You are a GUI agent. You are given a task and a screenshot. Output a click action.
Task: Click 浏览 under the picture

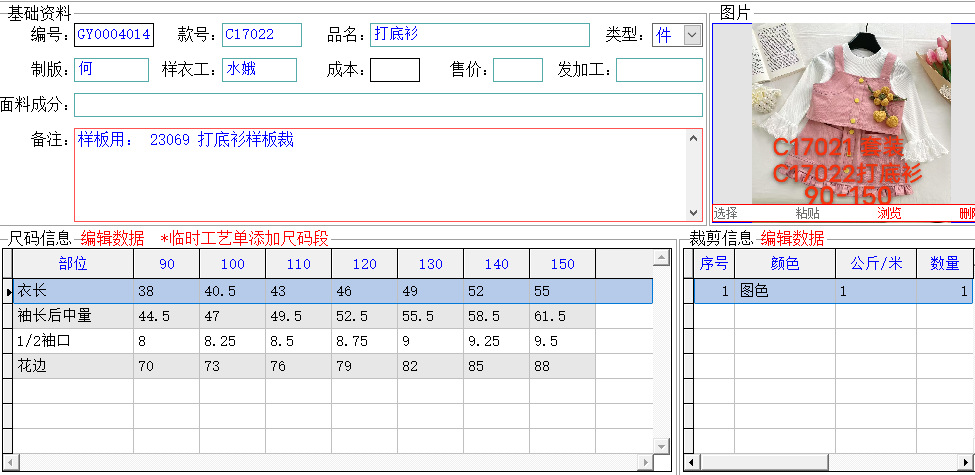[889, 213]
